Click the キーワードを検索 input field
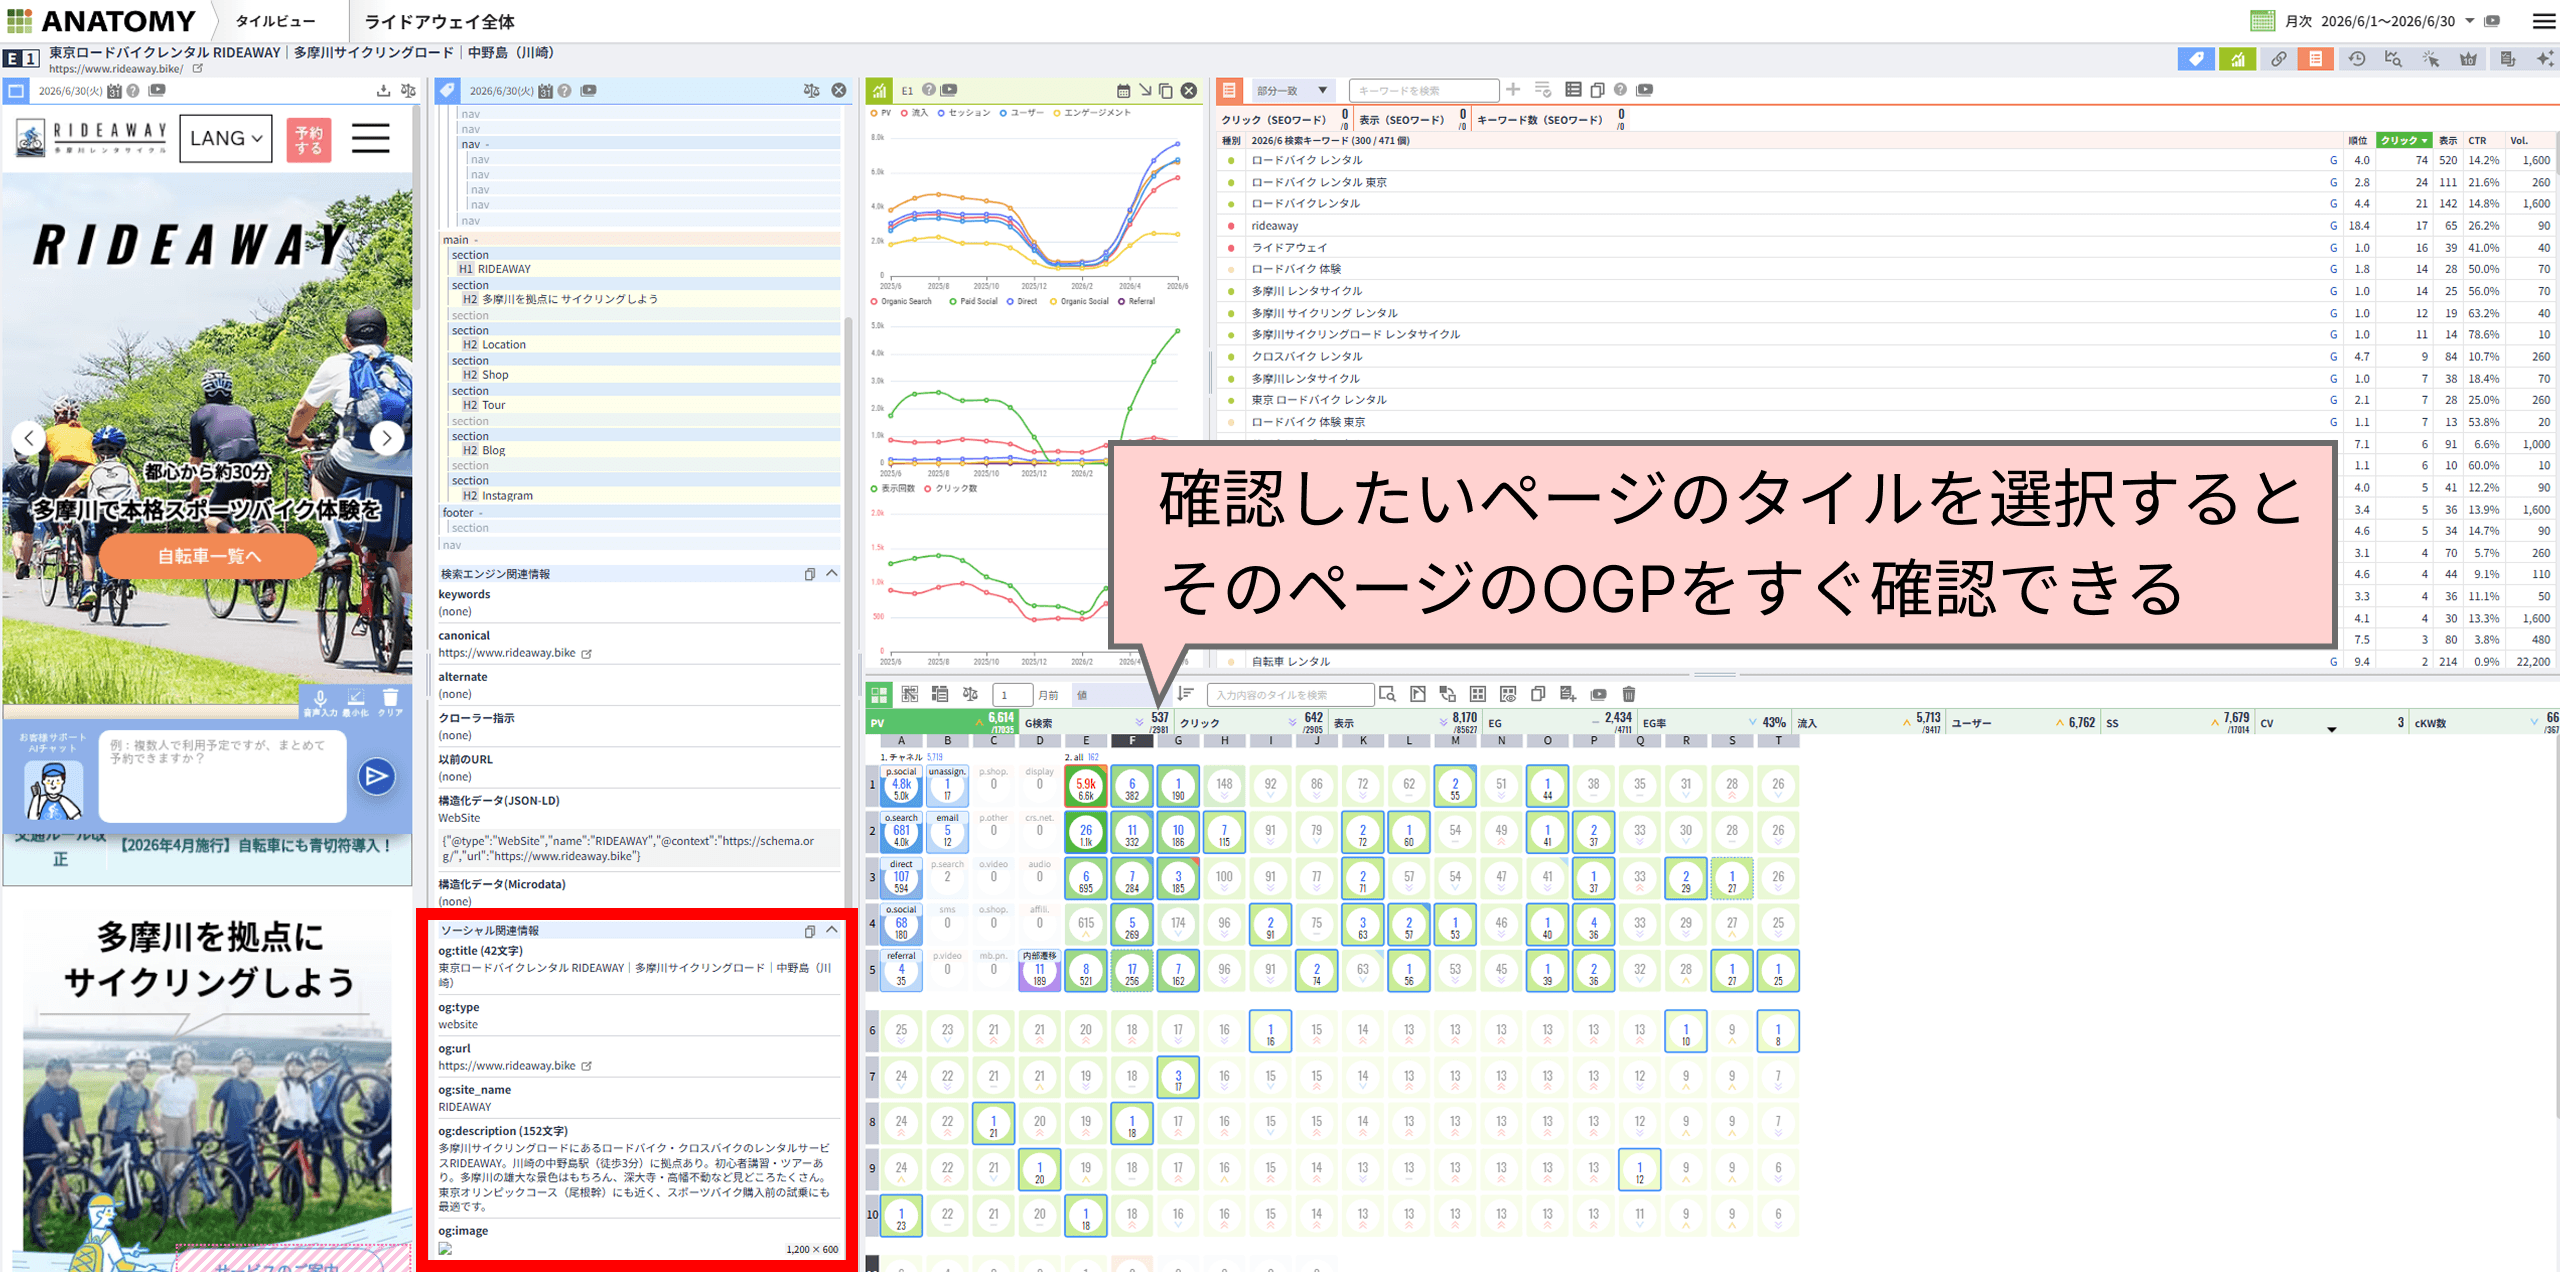The height and width of the screenshot is (1272, 2560). click(x=1424, y=90)
